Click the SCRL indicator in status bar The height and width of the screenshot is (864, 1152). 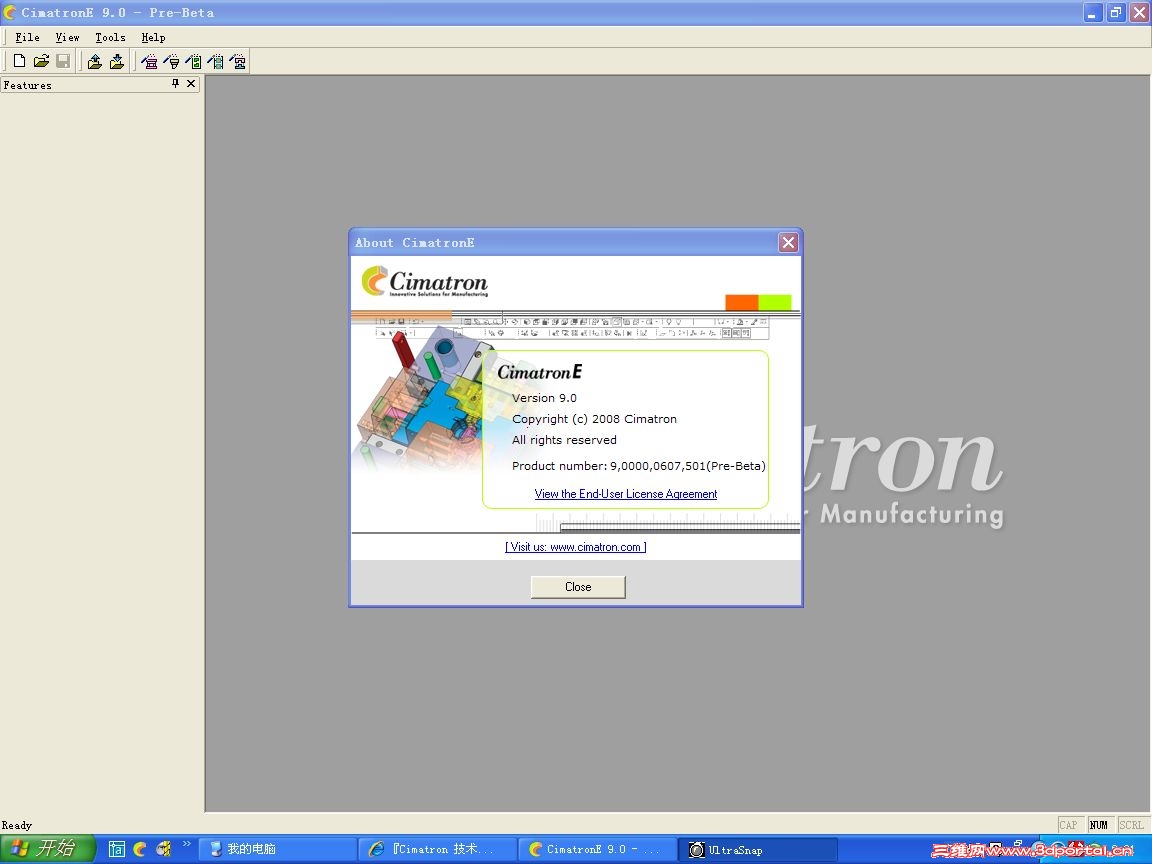click(x=1131, y=825)
